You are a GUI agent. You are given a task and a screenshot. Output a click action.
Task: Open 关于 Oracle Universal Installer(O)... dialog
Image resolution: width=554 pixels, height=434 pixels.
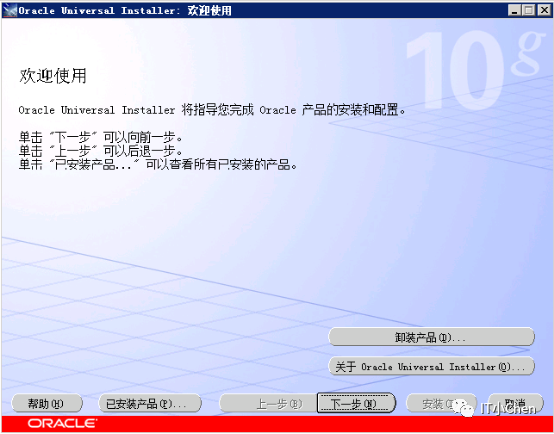[x=431, y=366]
